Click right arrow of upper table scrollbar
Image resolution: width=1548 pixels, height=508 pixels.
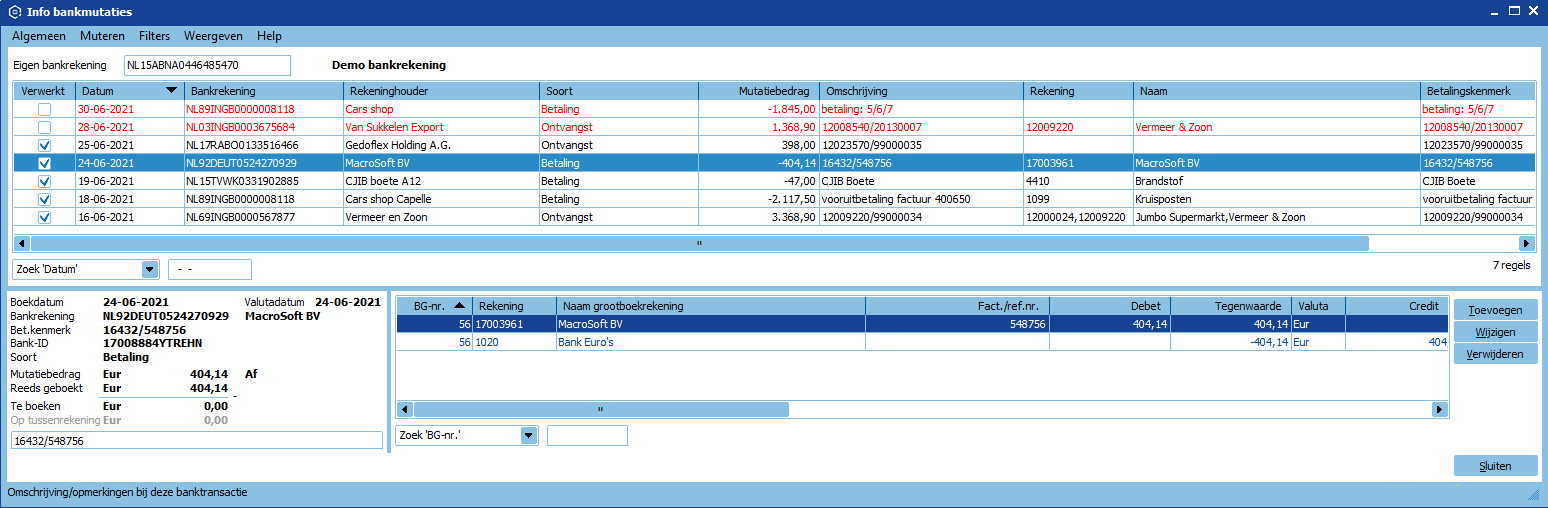(x=1526, y=243)
